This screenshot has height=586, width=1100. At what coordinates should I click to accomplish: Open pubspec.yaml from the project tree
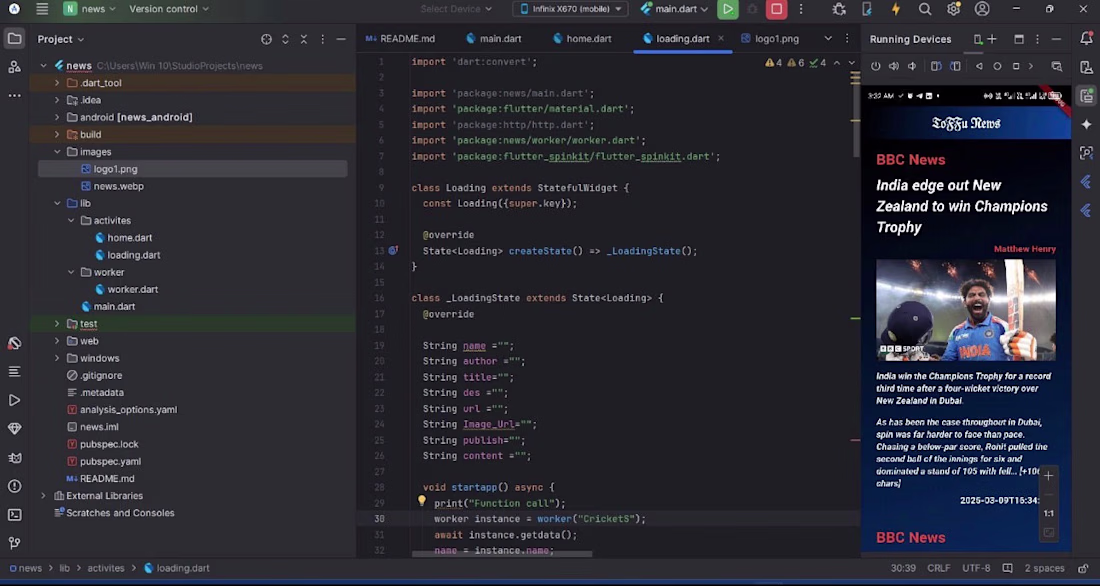(x=110, y=461)
